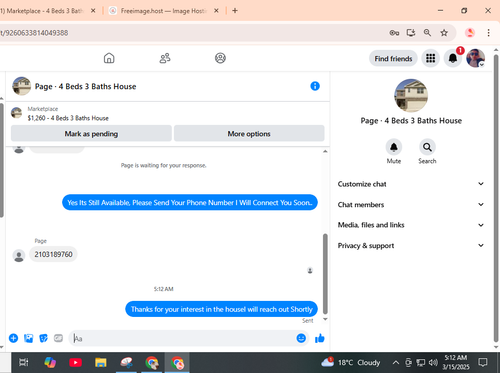This screenshot has width=500, height=373.
Task: Attach a photo using the image icon
Action: pos(29,338)
